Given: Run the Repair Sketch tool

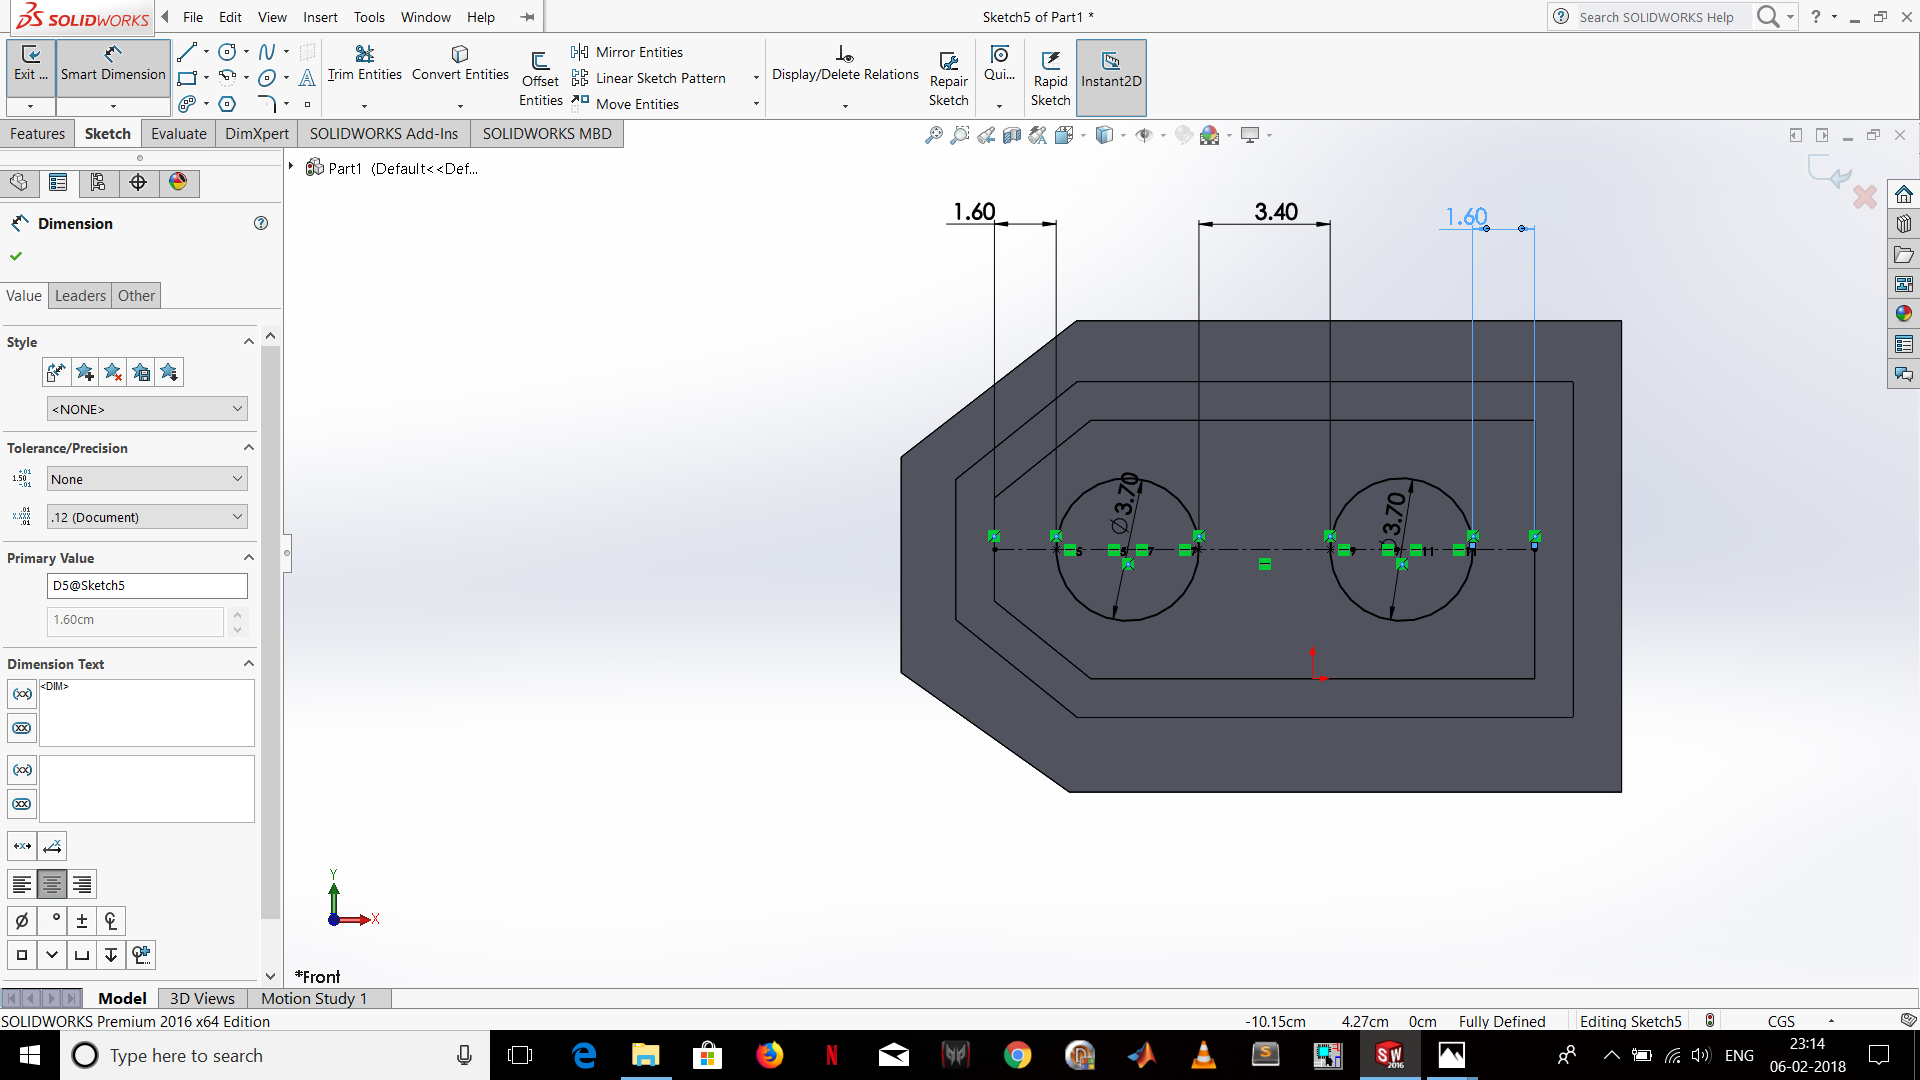Looking at the screenshot, I should point(948,75).
